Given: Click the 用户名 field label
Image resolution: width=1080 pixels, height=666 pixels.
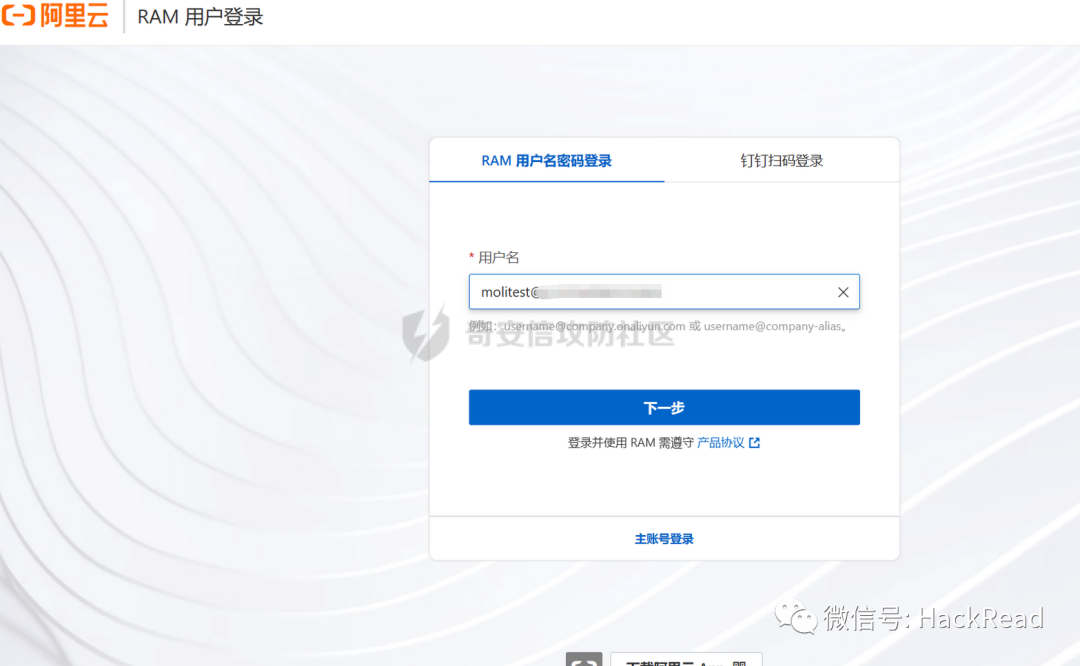Looking at the screenshot, I should (499, 258).
